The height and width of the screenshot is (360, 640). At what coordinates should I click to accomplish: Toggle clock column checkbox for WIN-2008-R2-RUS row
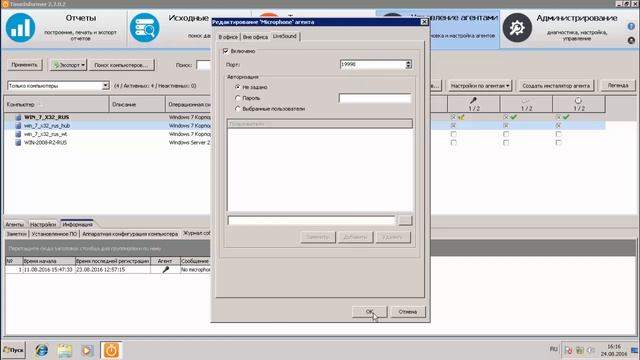pos(558,142)
